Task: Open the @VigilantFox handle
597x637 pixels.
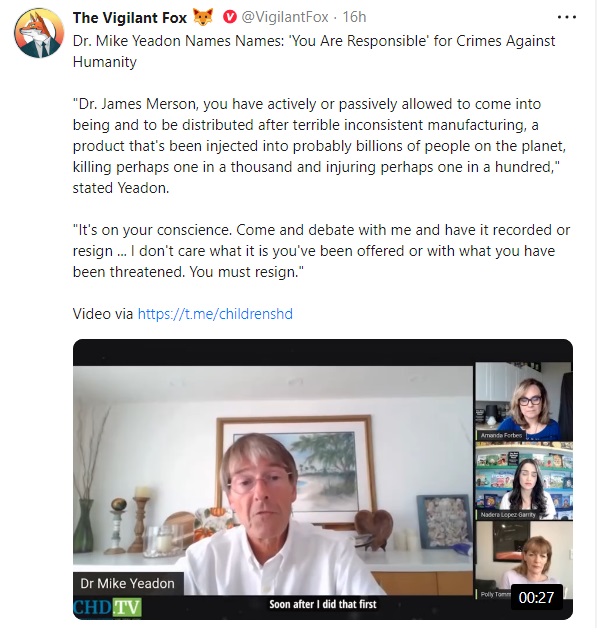Action: (x=285, y=17)
